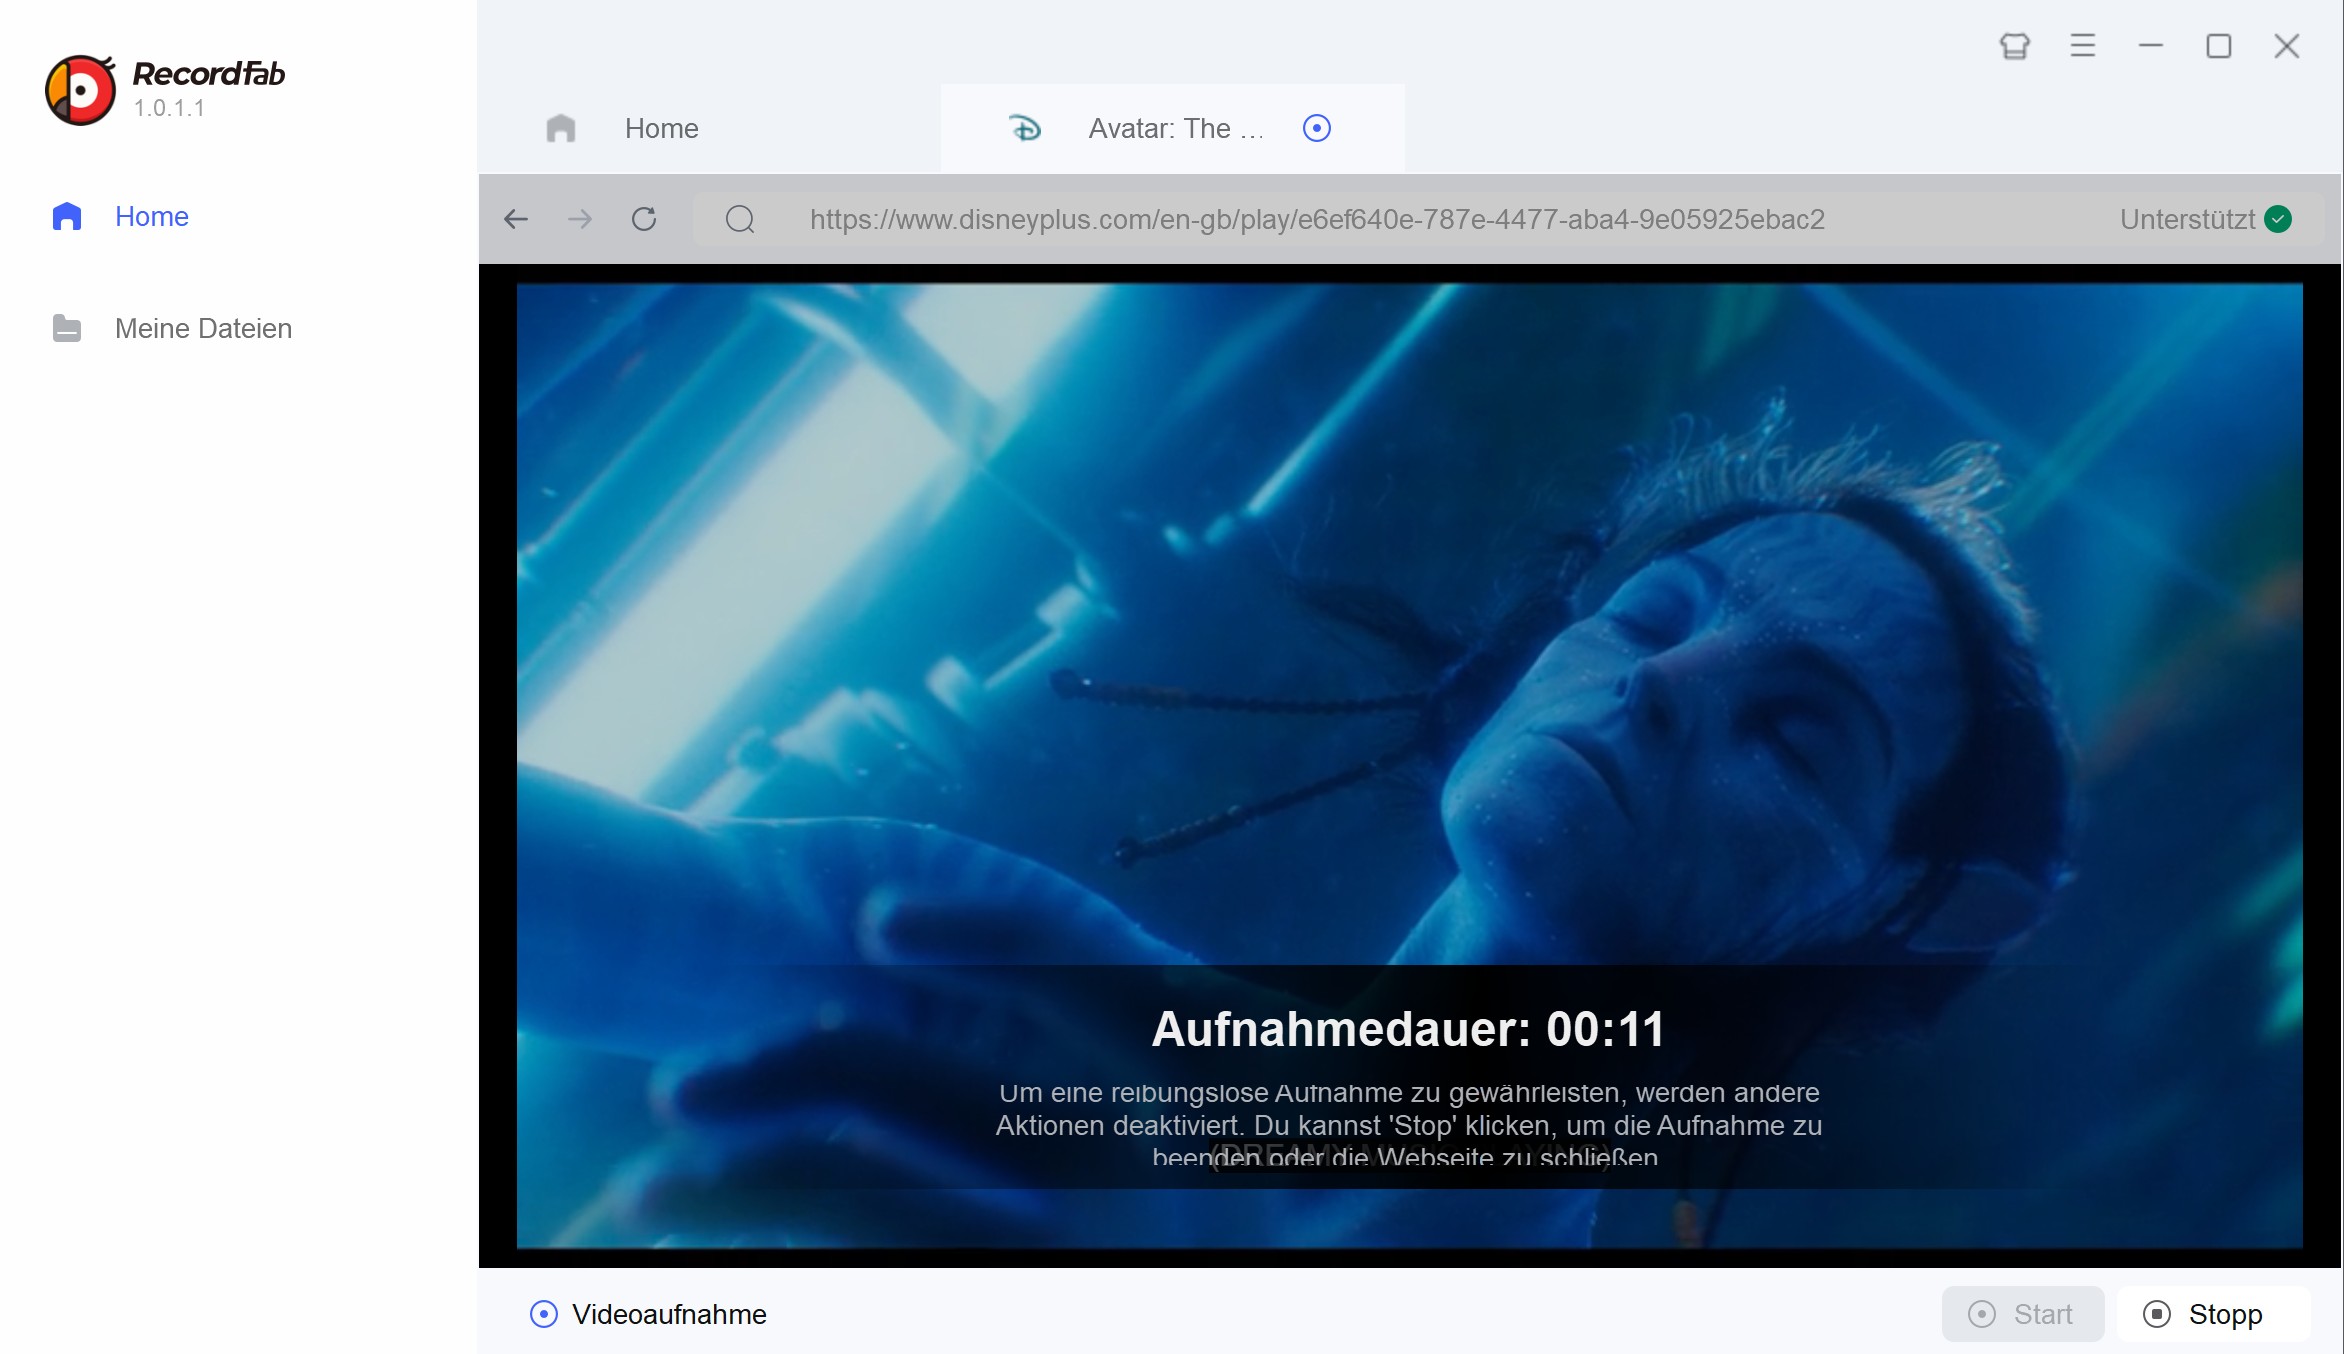This screenshot has height=1354, width=2344.
Task: Open the hamburger menu
Action: tap(2082, 46)
